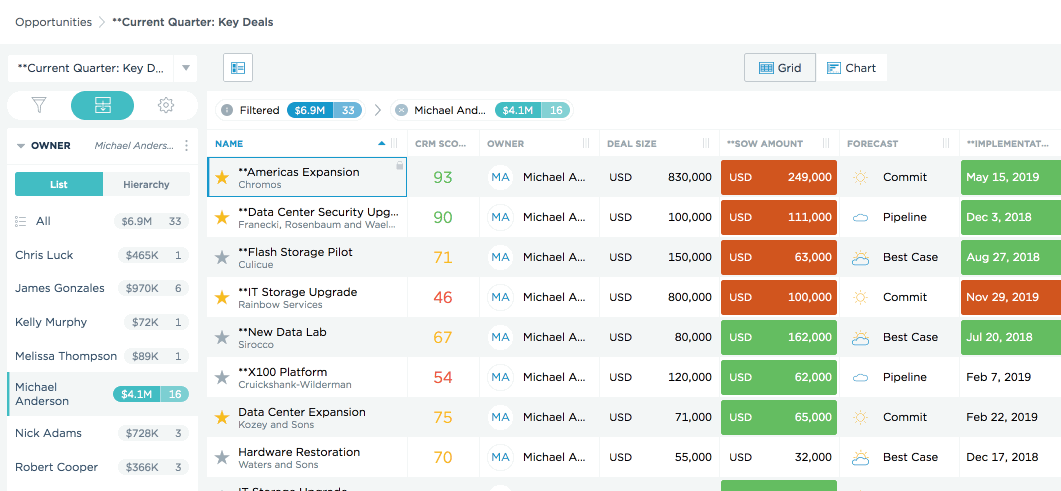Click the breadcrumb chevron after Opportunities
Image resolution: width=1061 pixels, height=491 pixels.
(101, 22)
